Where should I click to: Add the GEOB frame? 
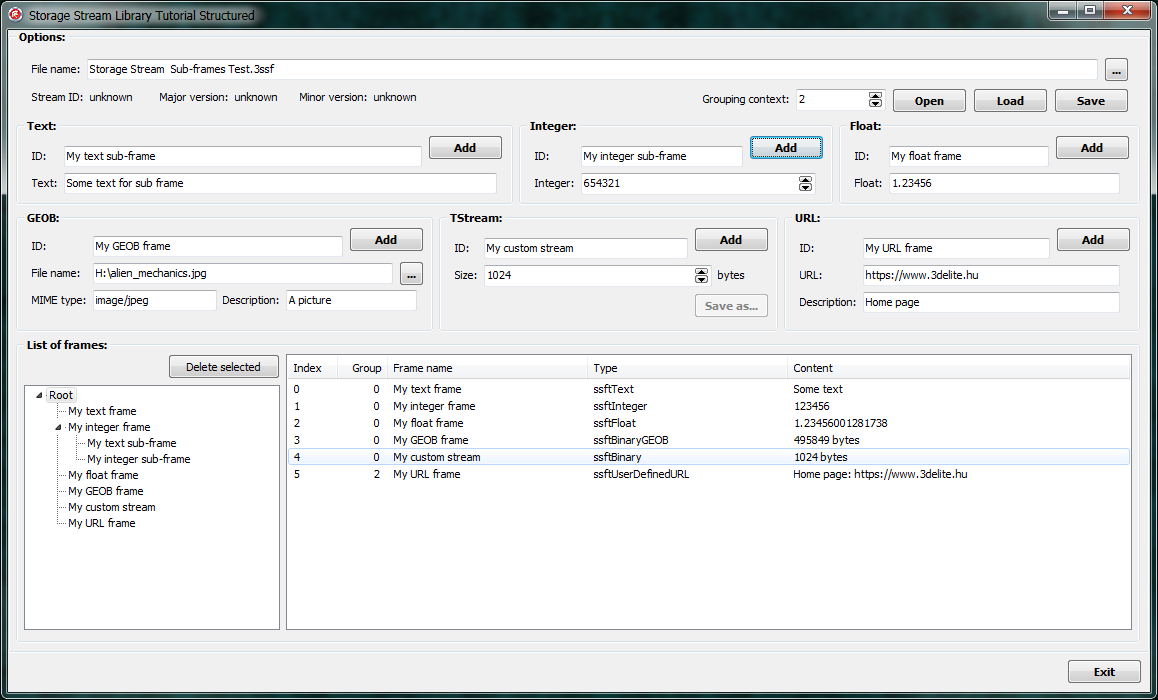point(386,240)
